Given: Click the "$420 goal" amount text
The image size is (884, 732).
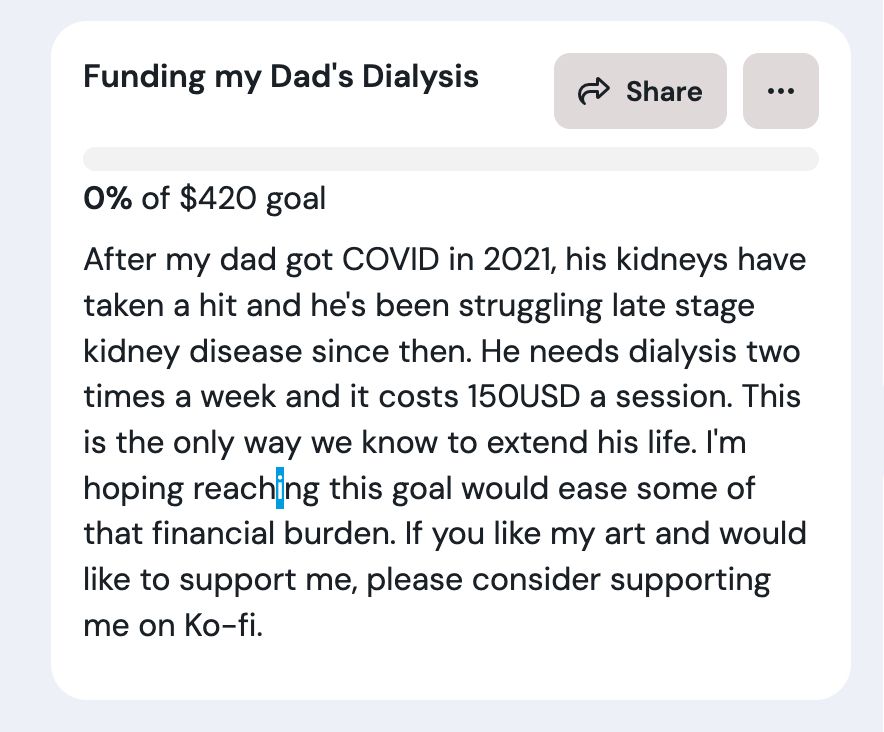Looking at the screenshot, I should click(x=253, y=198).
